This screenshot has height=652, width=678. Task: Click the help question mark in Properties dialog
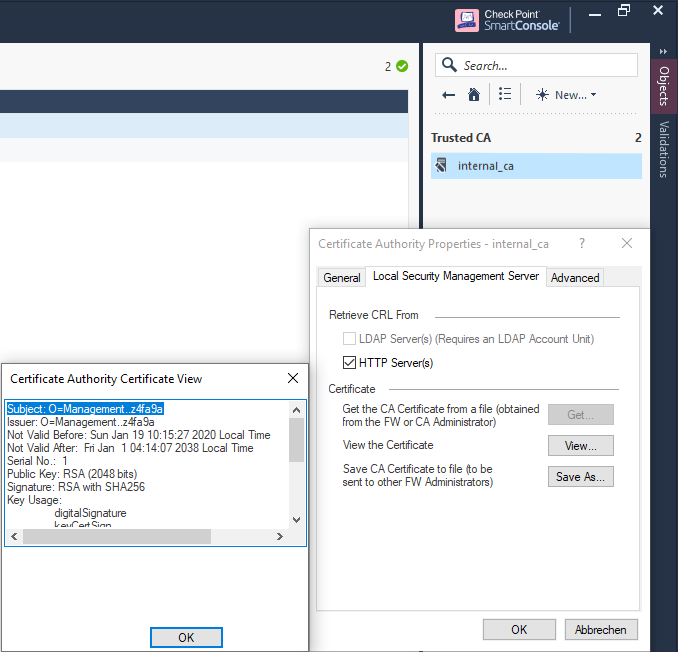click(x=582, y=243)
